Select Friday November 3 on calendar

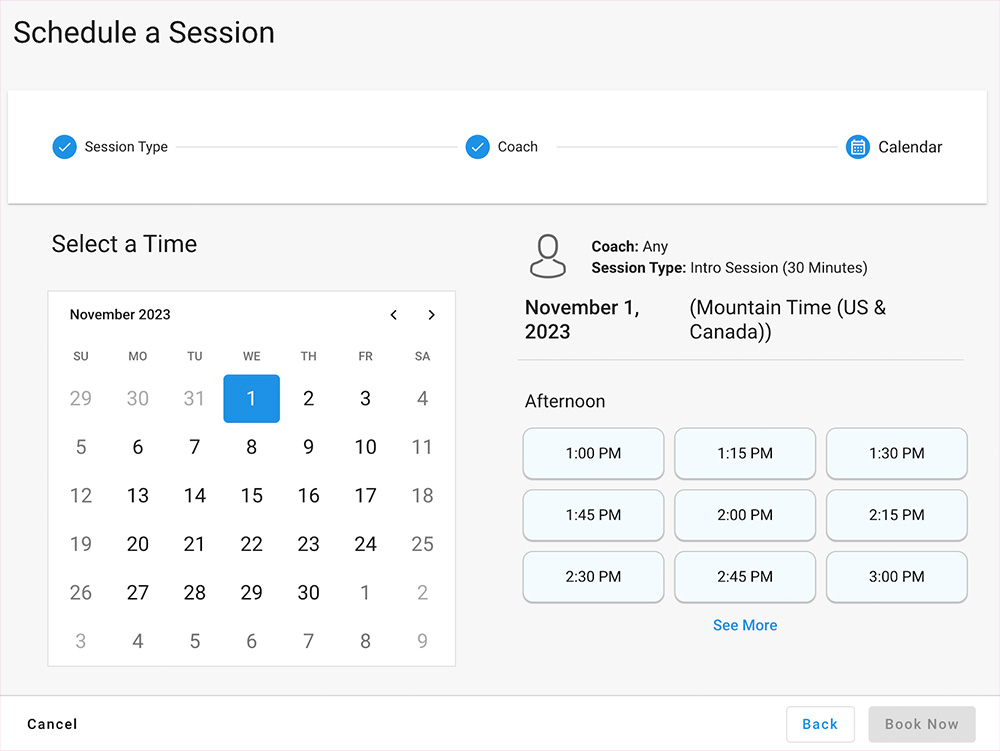(x=365, y=398)
